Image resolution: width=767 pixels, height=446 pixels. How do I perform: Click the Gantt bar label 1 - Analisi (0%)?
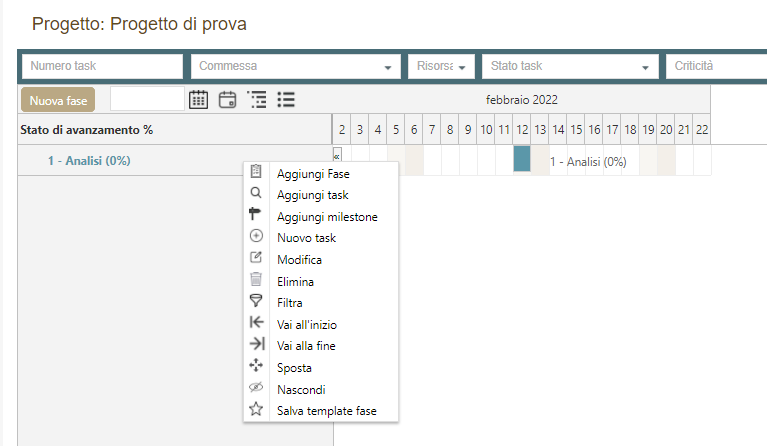(588, 162)
